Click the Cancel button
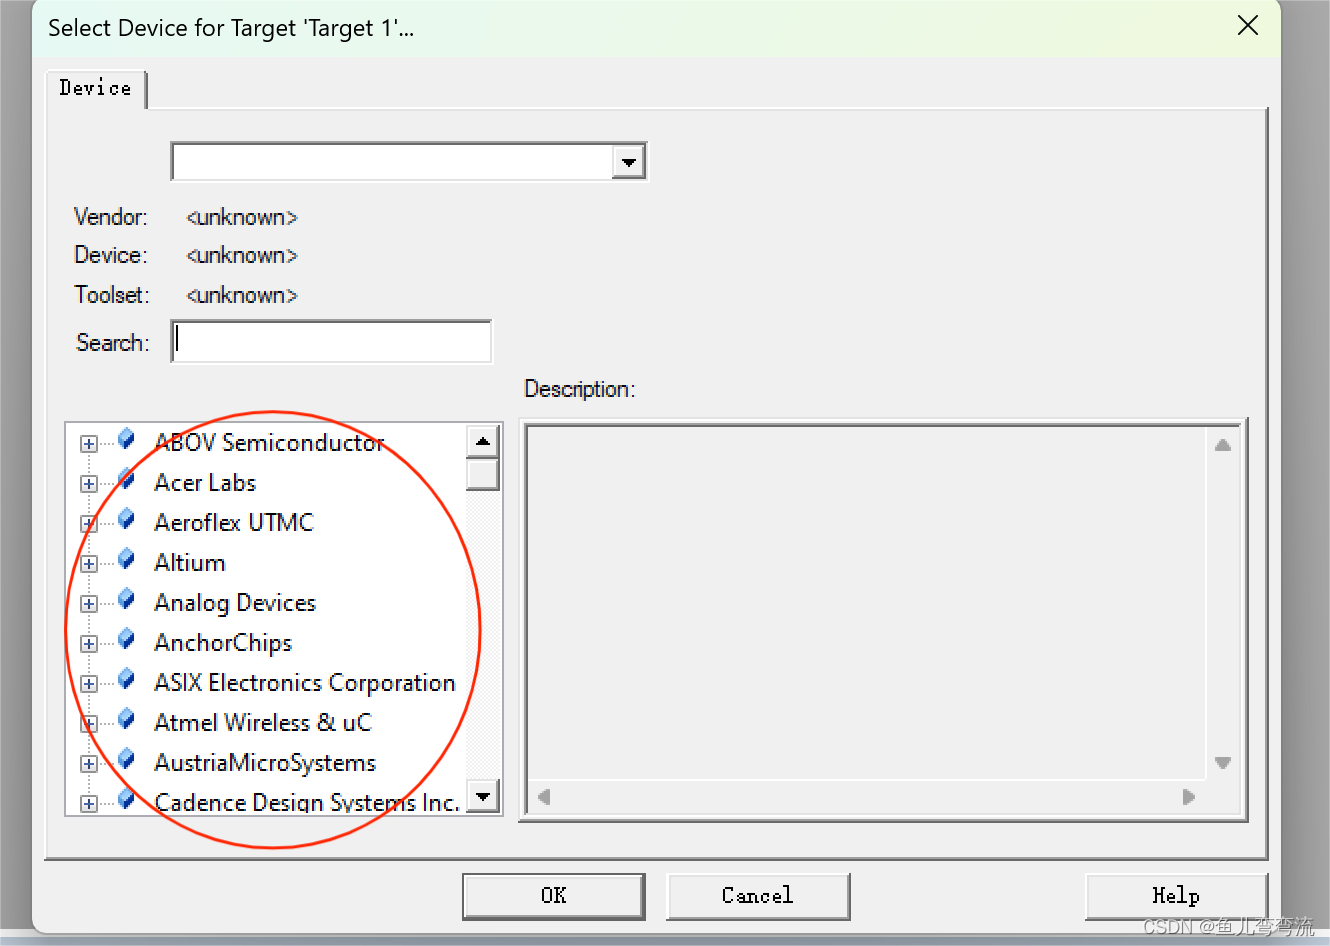The height and width of the screenshot is (946, 1330). (758, 896)
